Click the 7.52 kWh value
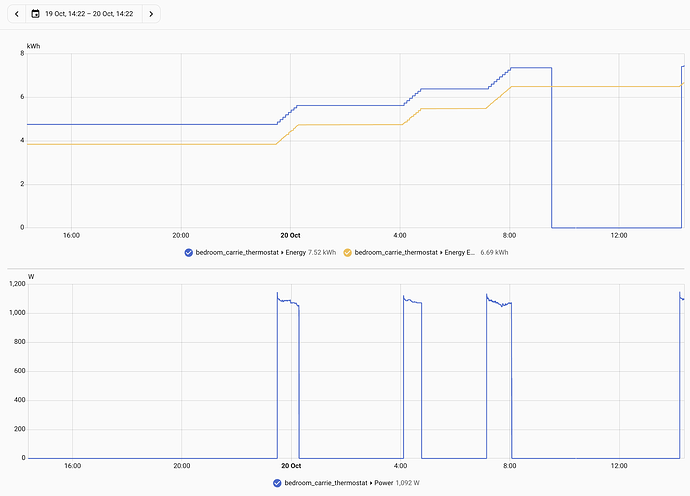This screenshot has height=496, width=690. pyautogui.click(x=322, y=253)
